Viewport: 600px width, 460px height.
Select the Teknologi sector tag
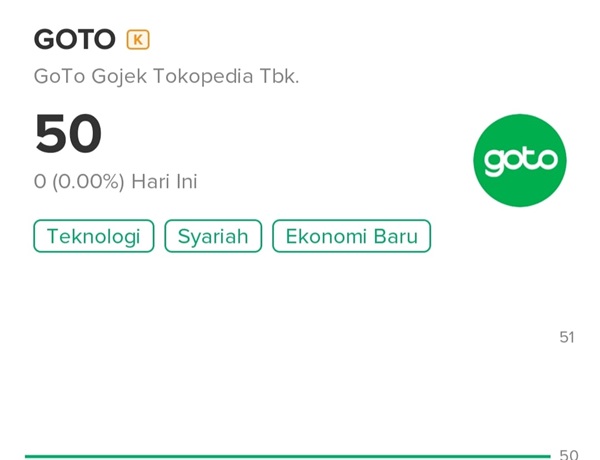click(94, 236)
